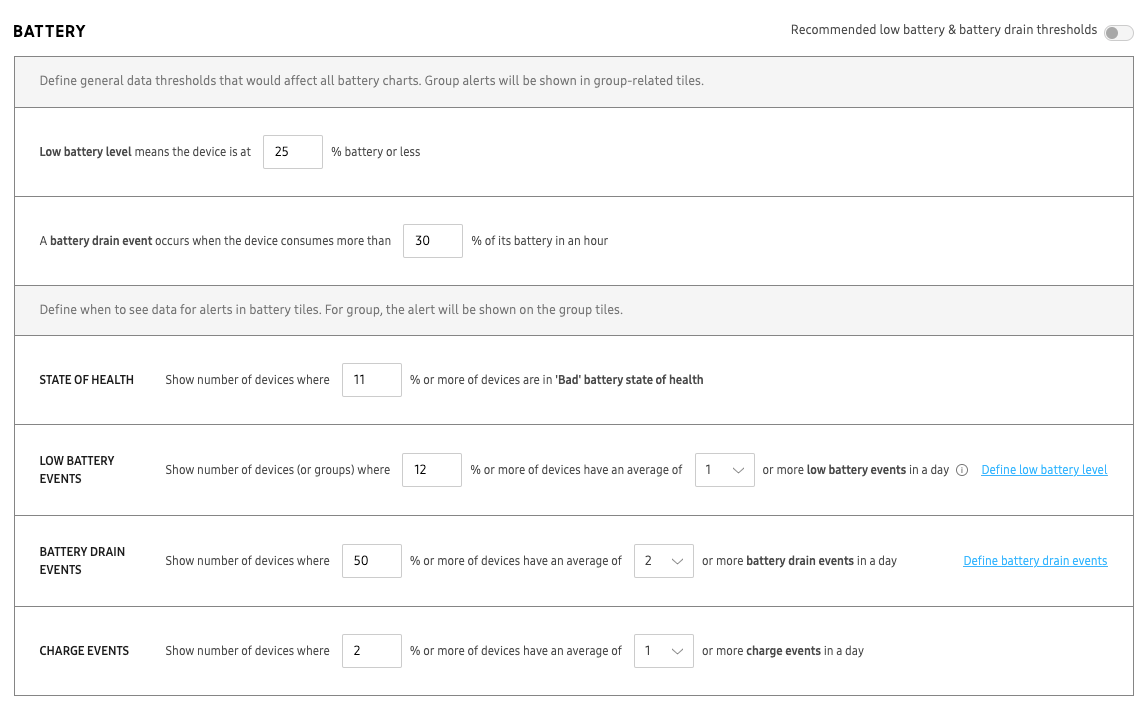Click the "'Bad' battery state of health" text
Viewport: 1144px width, 709px height.
[629, 380]
